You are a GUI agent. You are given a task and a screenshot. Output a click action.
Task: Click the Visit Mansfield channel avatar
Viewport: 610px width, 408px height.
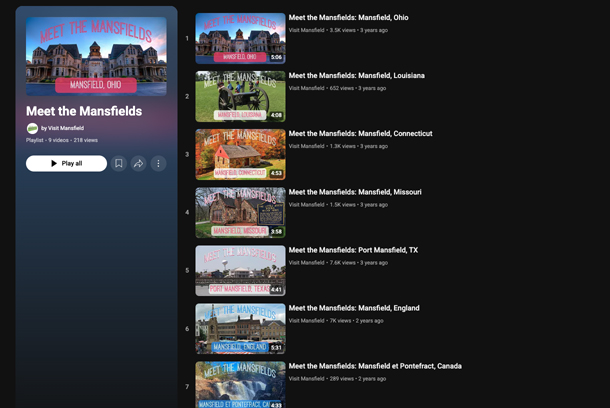(x=32, y=128)
